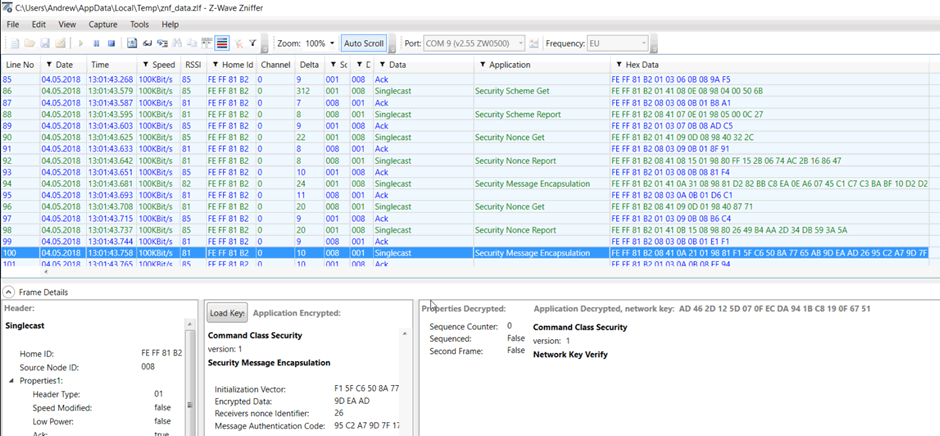
Task: Toggle the Auto Scroll button
Action: [x=363, y=44]
